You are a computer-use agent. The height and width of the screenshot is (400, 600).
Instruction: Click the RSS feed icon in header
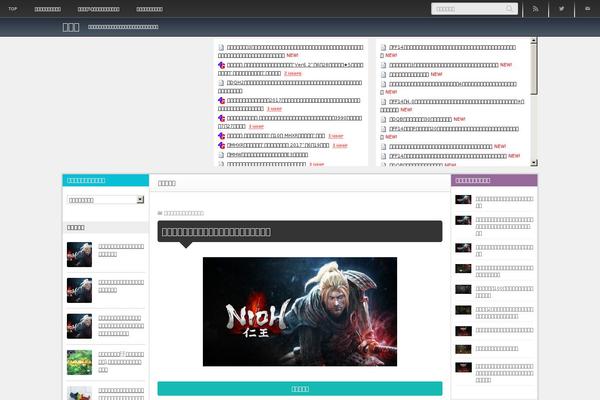[x=535, y=9]
